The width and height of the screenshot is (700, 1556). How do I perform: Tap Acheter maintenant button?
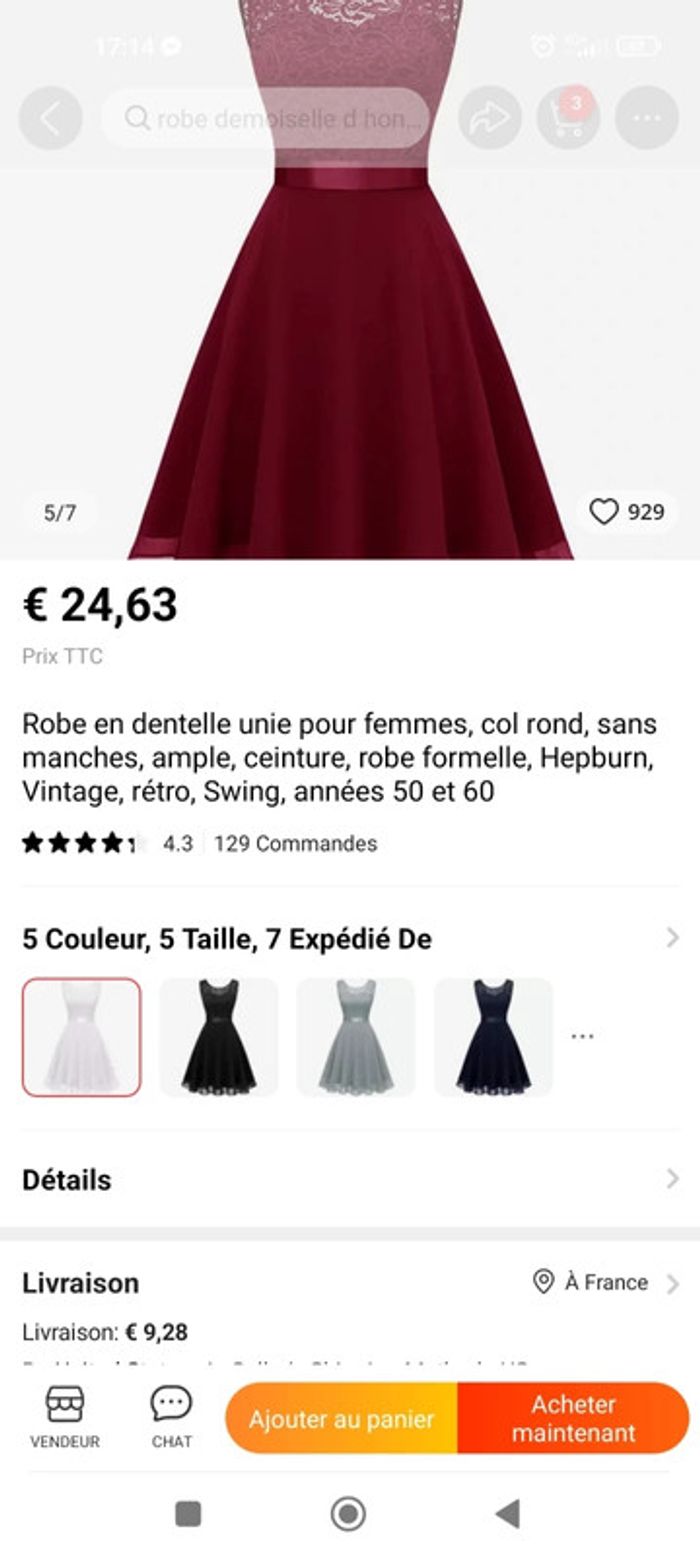click(x=573, y=1418)
